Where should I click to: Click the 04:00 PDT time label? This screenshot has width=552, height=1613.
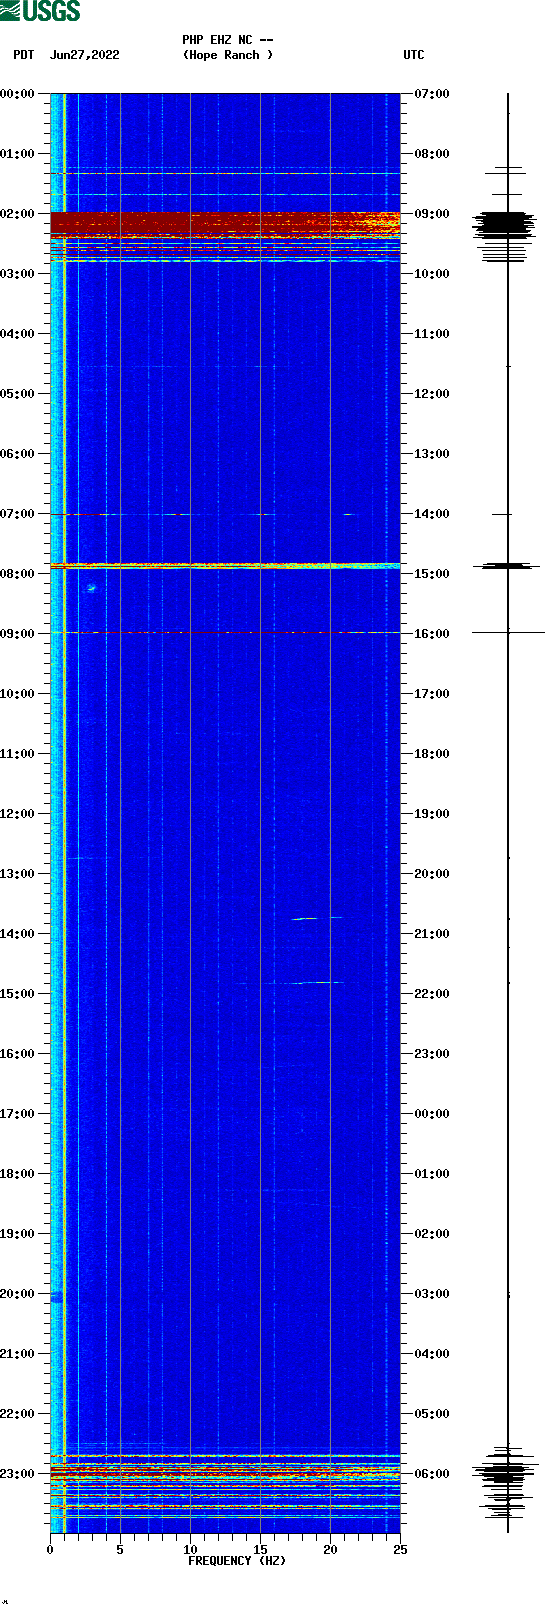18,334
